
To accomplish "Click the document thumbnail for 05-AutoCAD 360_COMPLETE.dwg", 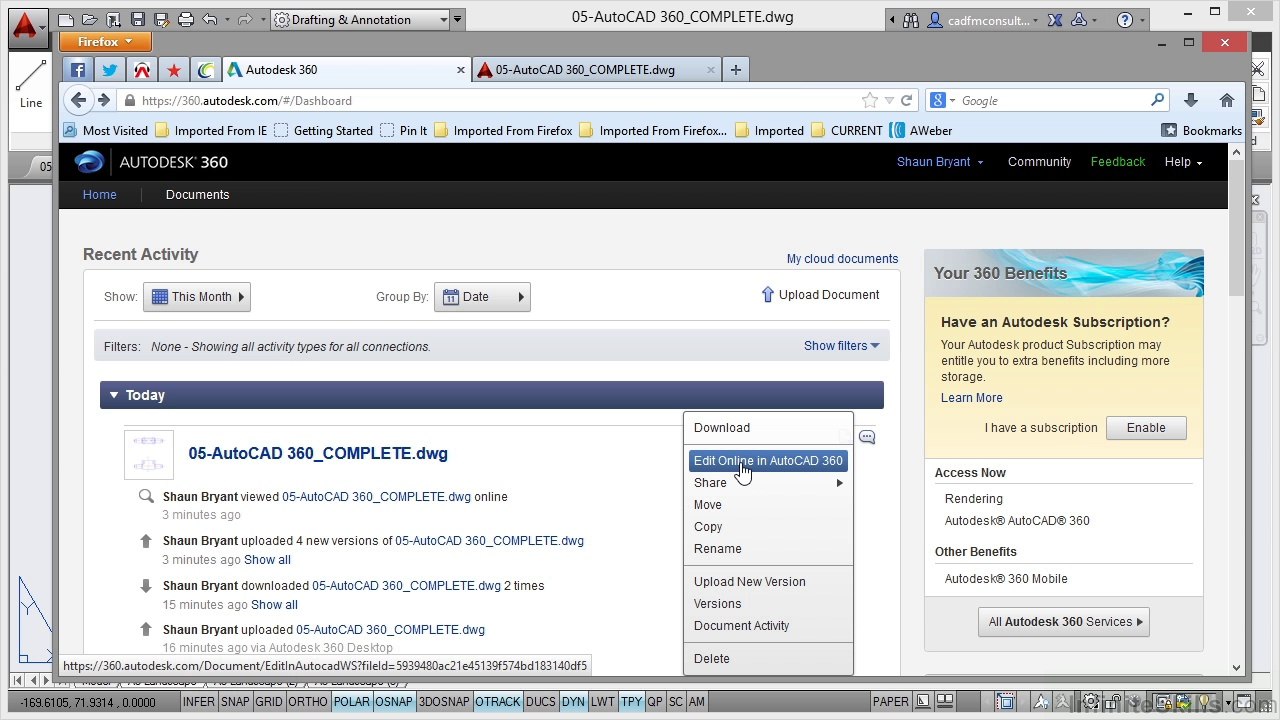I will [149, 455].
